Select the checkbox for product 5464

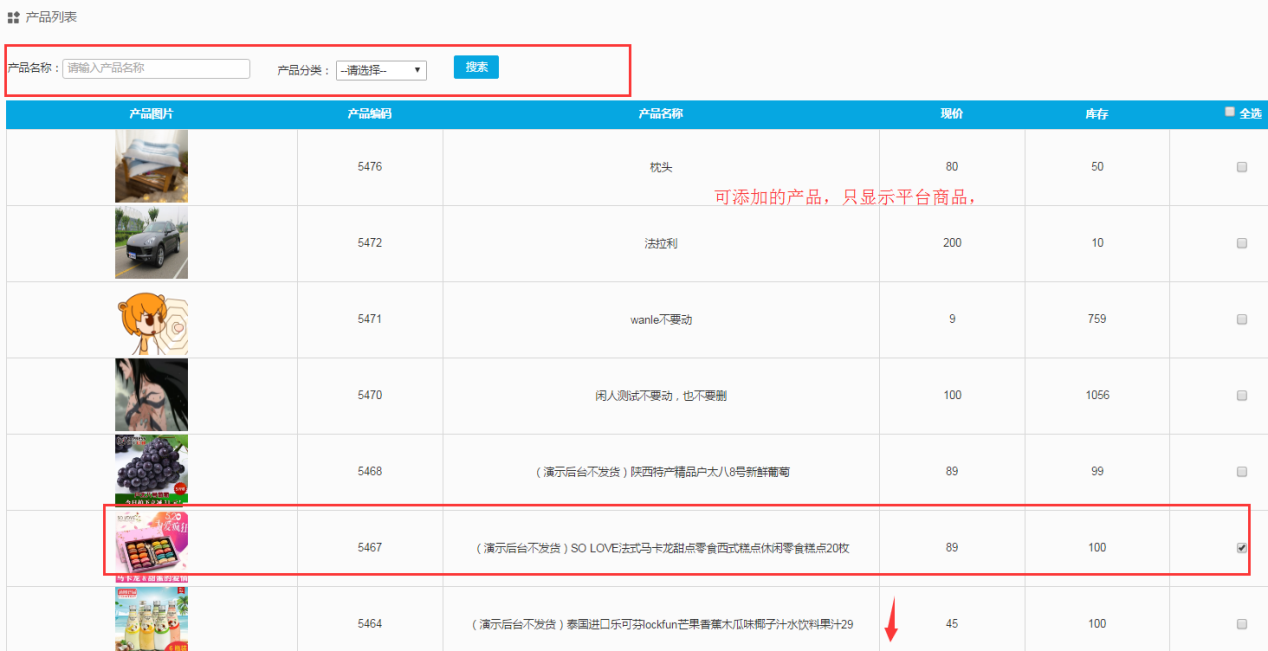coord(1242,624)
